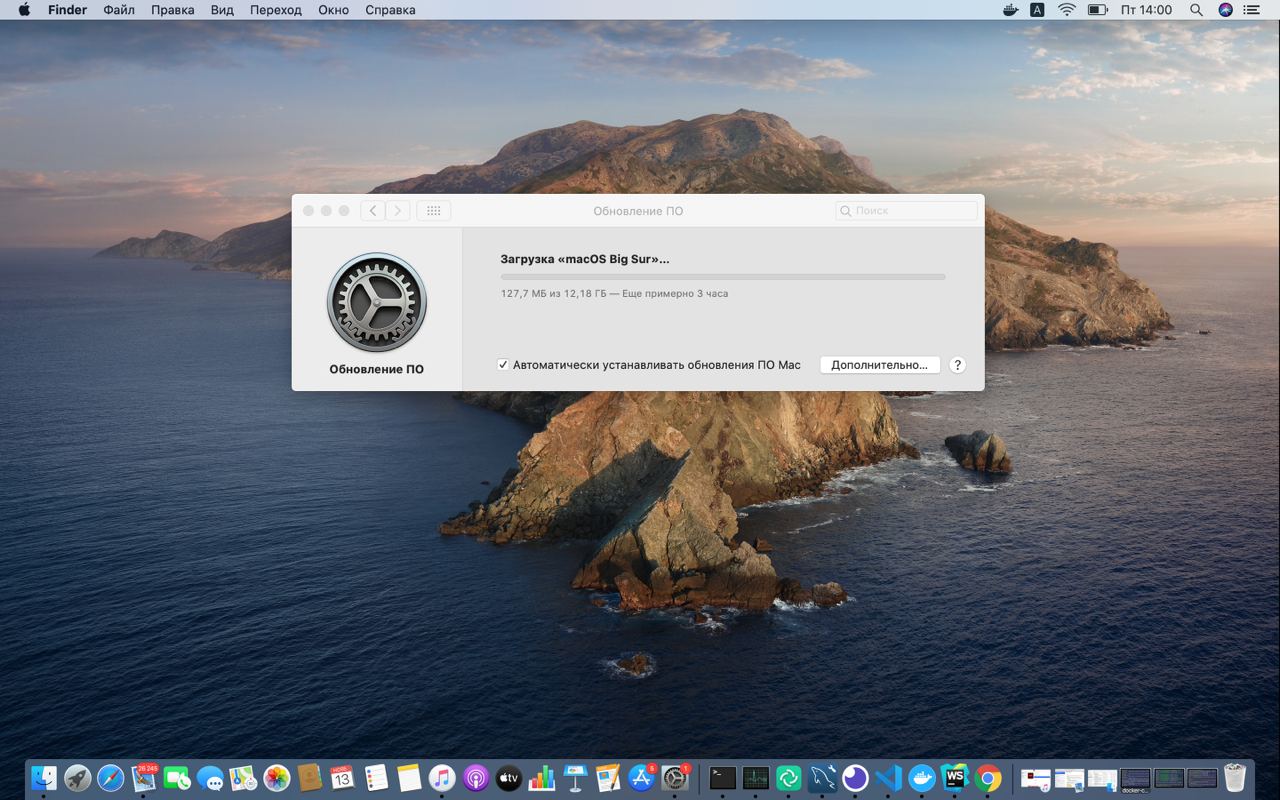Open Insomnia purple circle icon in Dock
Viewport: 1280px width, 800px height.
(x=855, y=778)
